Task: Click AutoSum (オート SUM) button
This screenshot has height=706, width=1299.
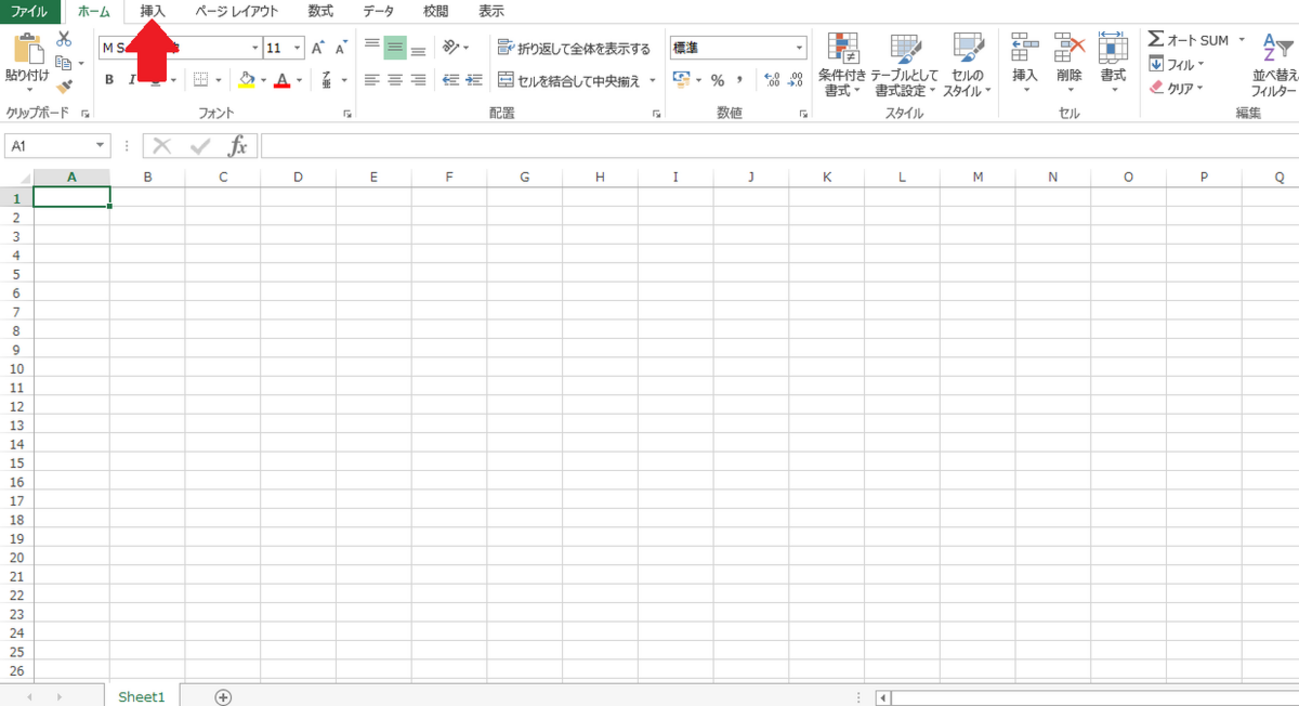Action: click(x=1189, y=40)
